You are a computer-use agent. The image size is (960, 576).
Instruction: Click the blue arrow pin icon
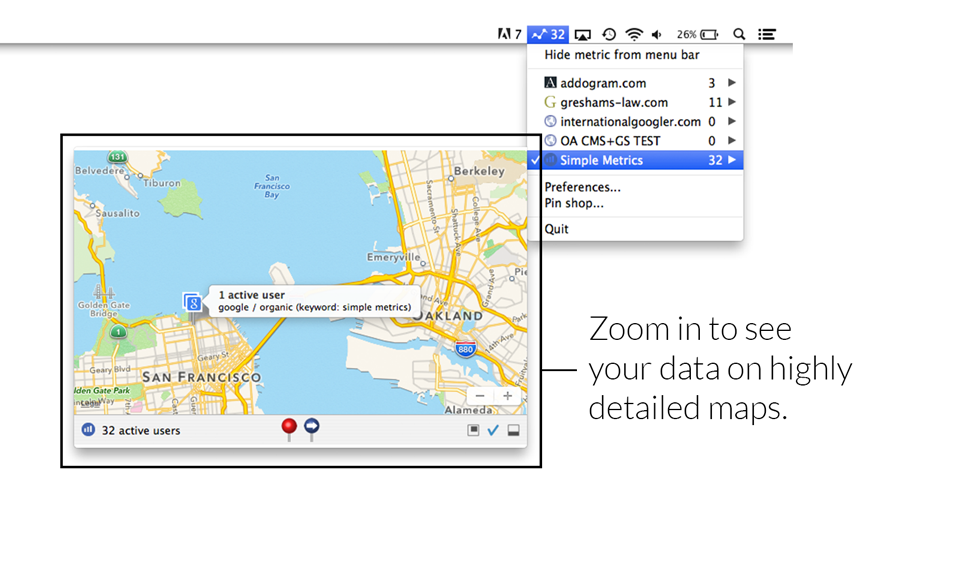312,428
